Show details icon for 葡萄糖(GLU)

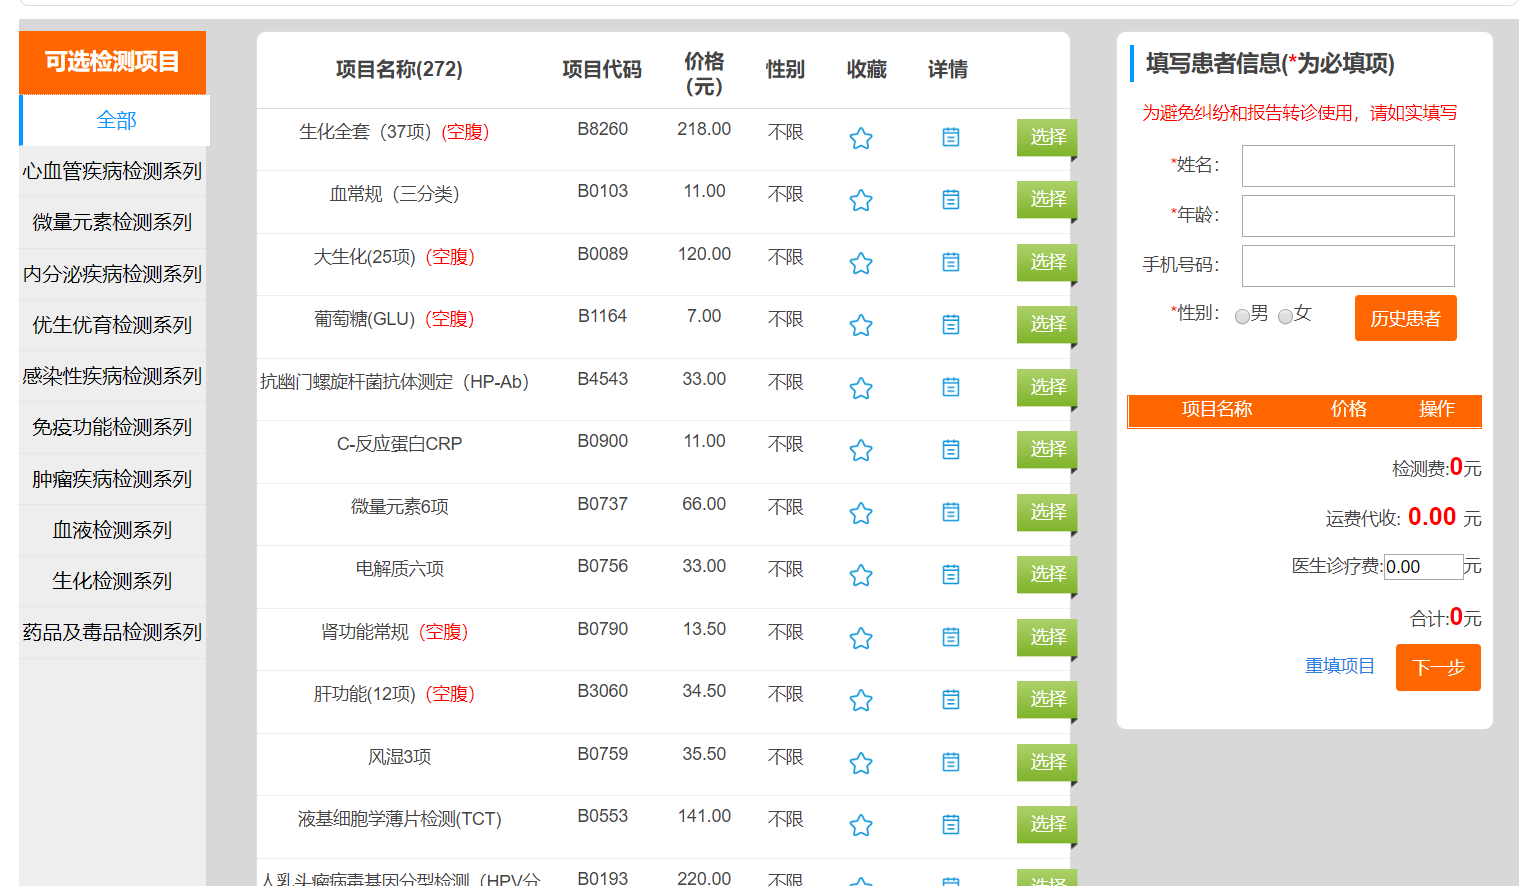(951, 325)
